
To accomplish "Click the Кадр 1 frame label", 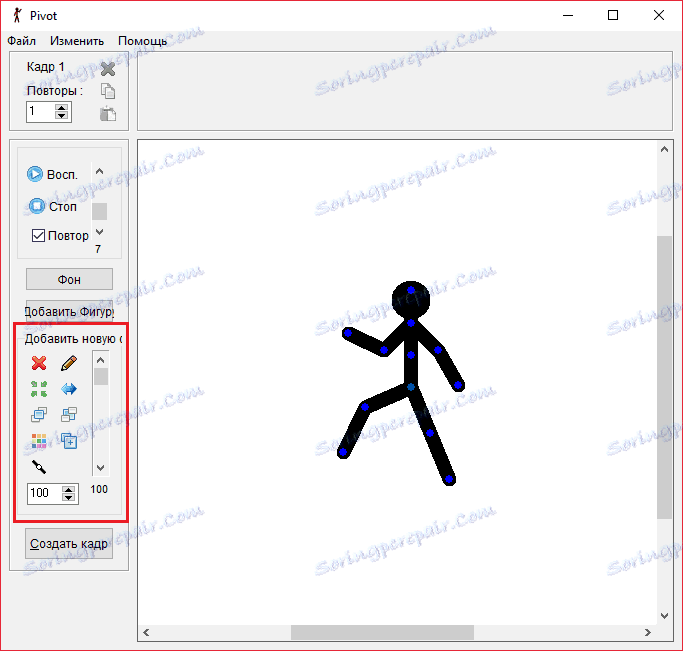I will coord(46,67).
